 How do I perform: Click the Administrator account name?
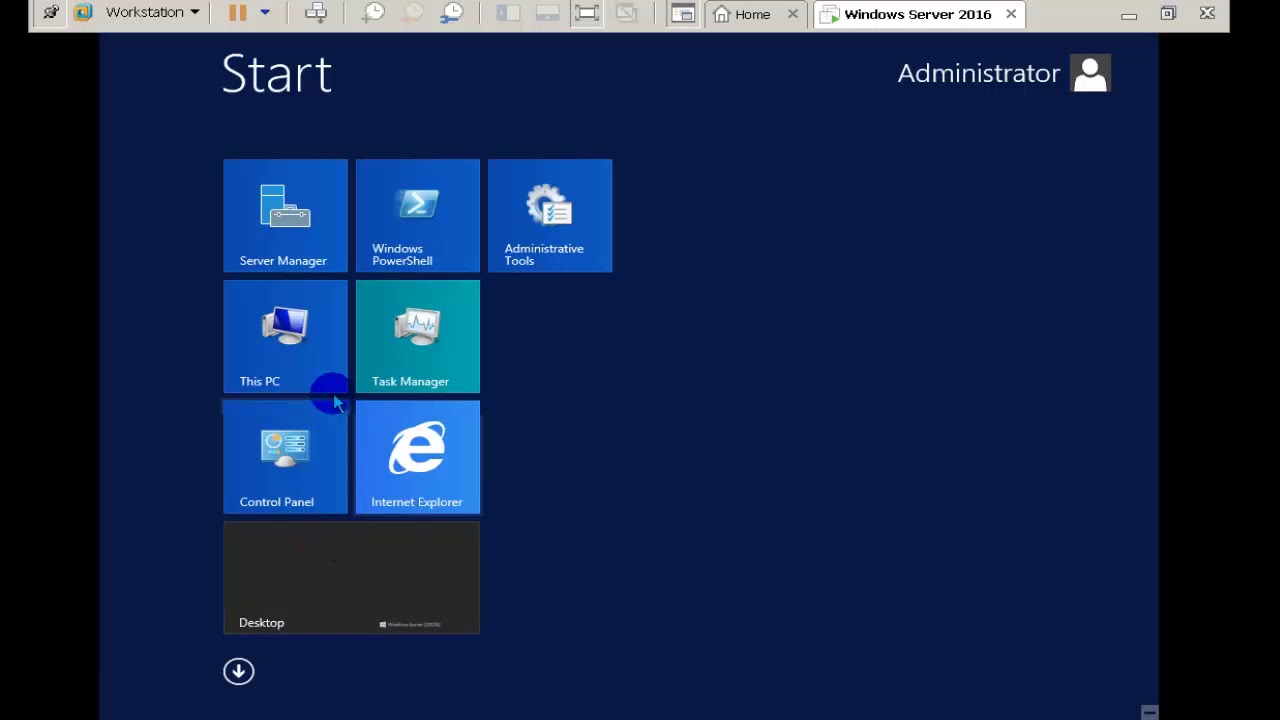click(978, 73)
